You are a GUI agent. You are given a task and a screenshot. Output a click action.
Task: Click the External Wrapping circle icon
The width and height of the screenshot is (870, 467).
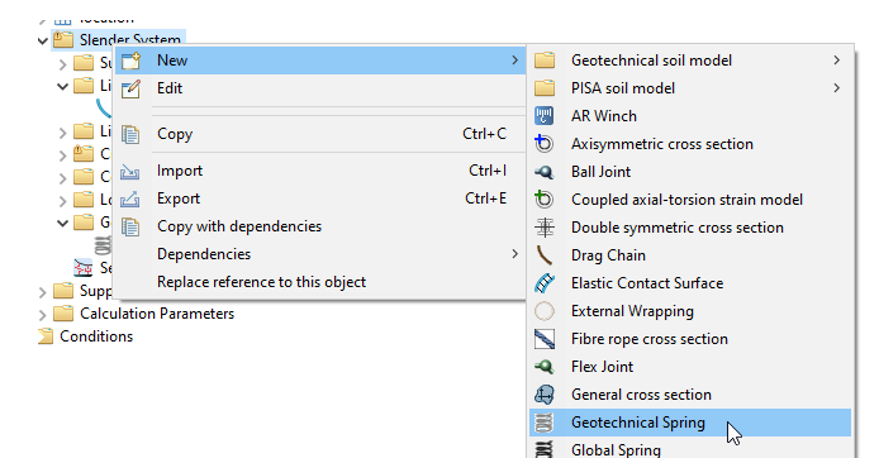545,311
